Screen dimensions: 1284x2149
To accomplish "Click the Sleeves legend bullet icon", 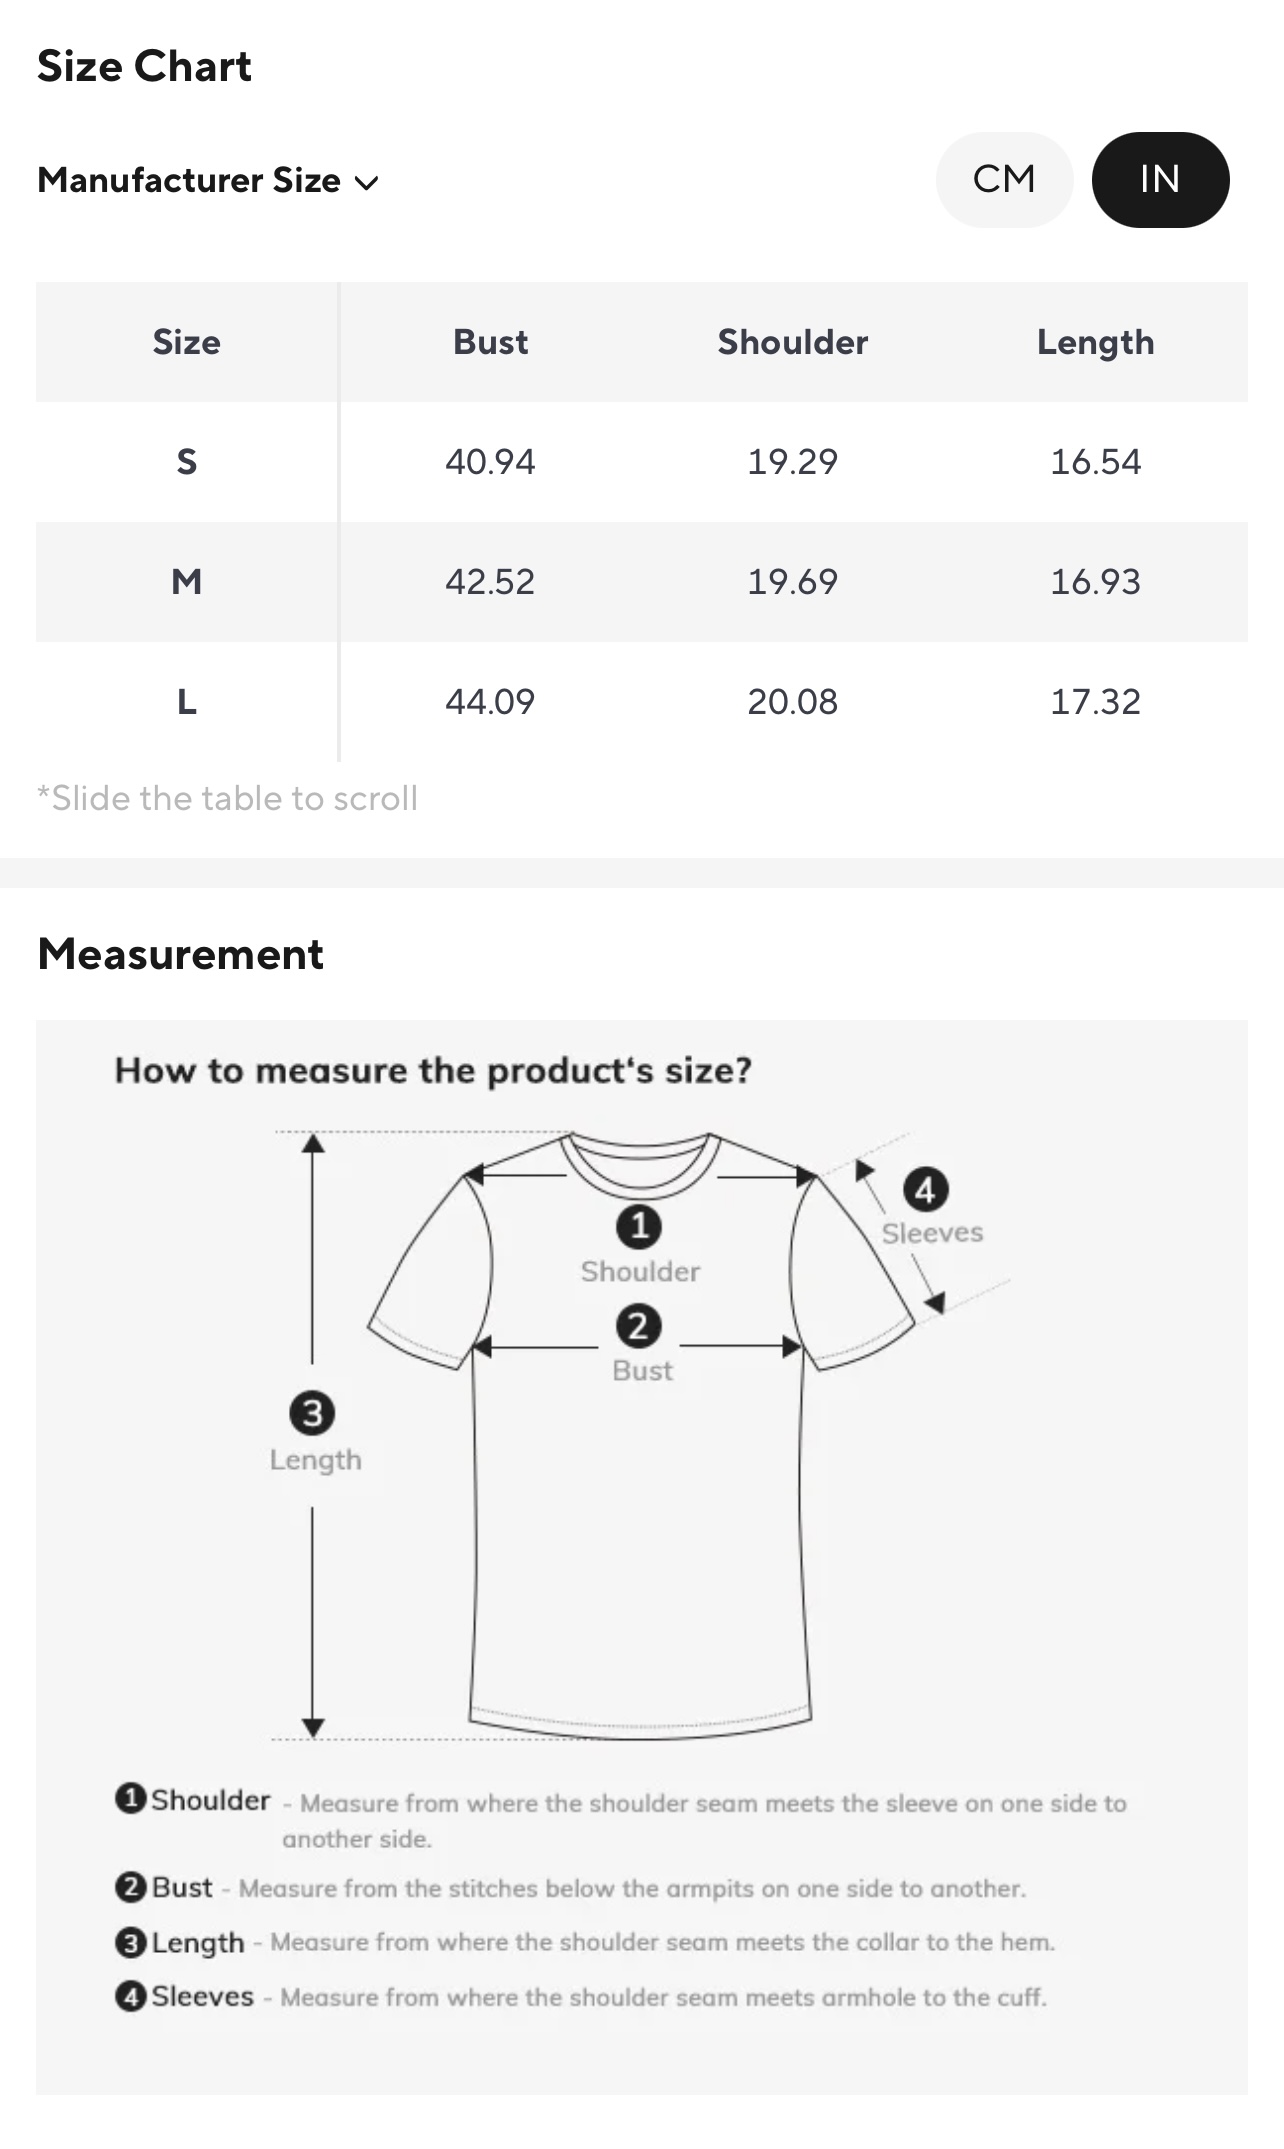I will click(130, 1996).
